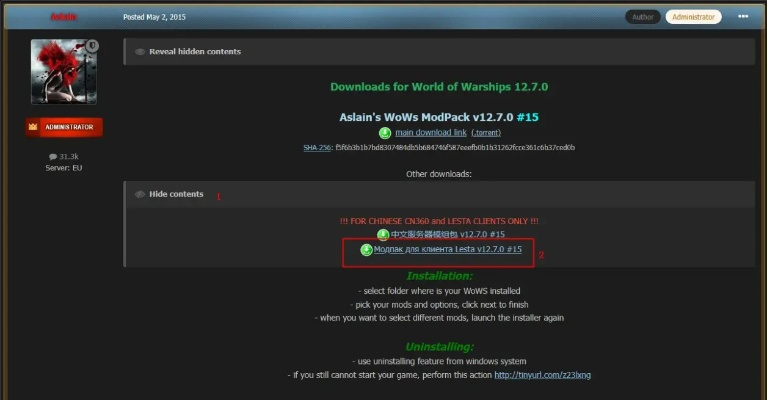Click the Author badge button

[x=641, y=17]
